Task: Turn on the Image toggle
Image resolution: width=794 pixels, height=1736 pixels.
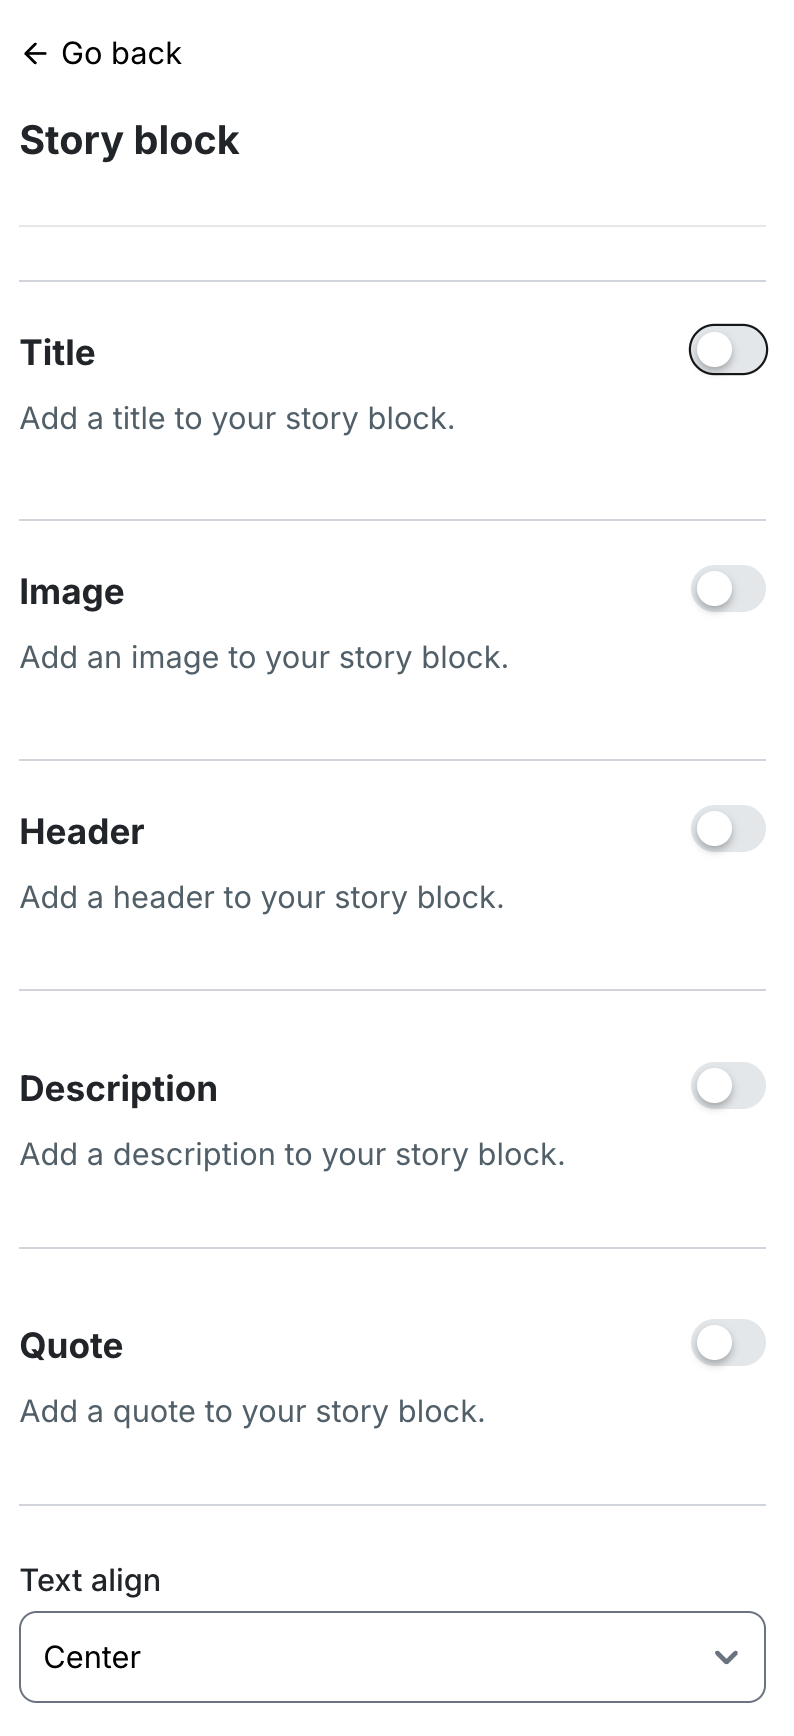Action: coord(727,589)
